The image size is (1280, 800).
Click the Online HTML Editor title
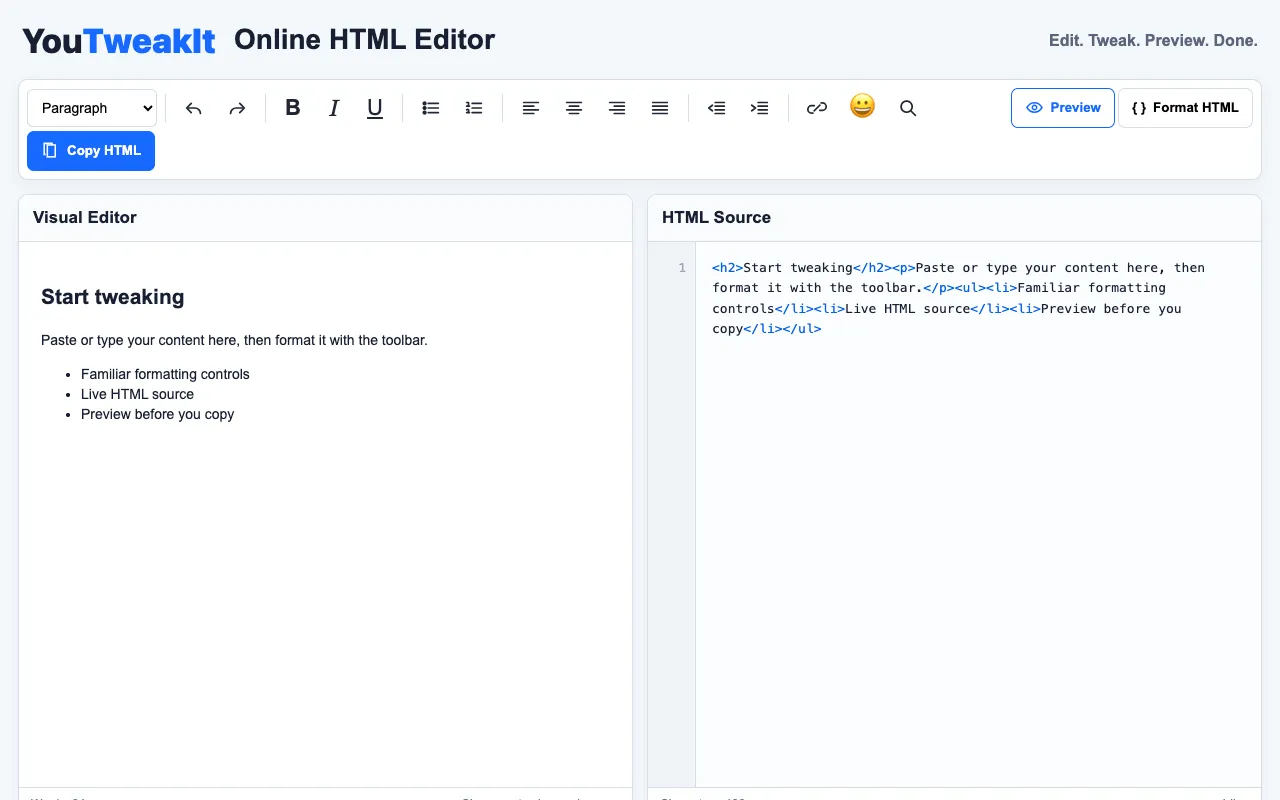[x=364, y=40]
